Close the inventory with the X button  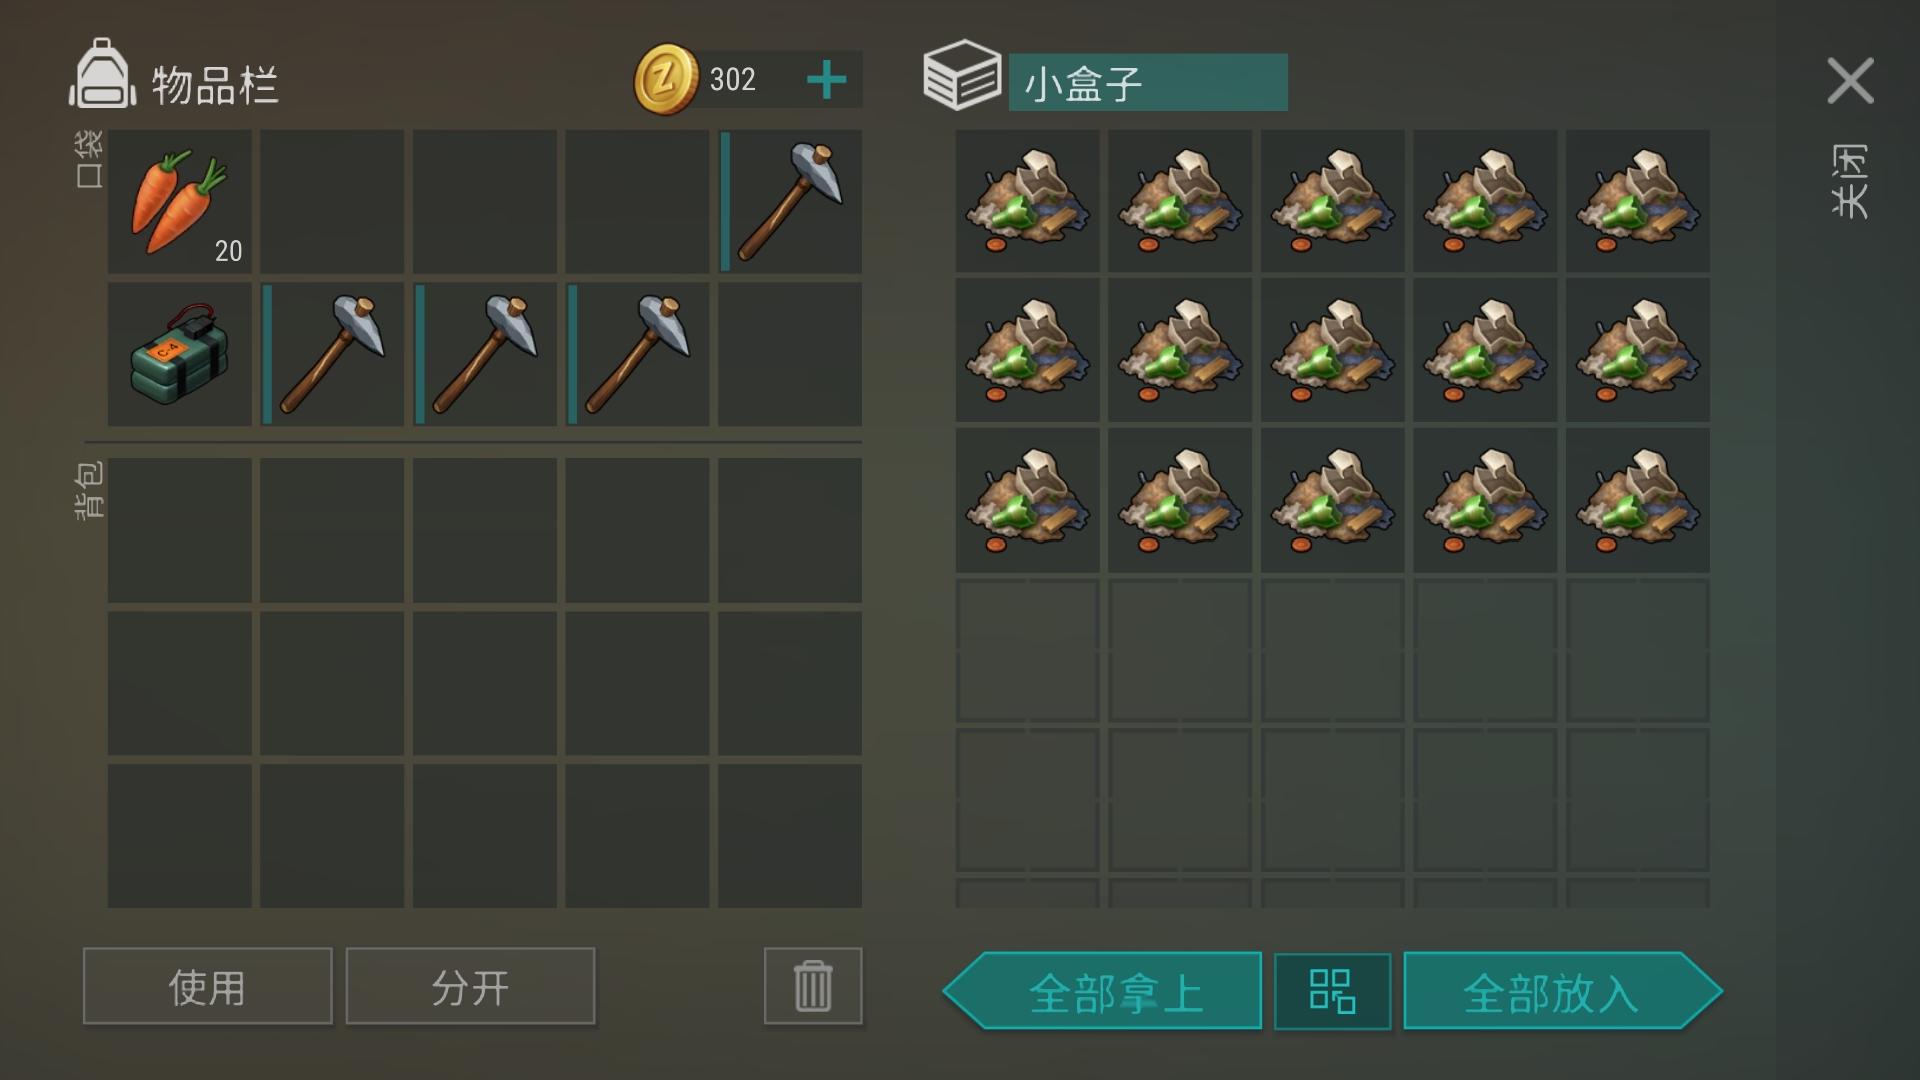coord(1850,81)
